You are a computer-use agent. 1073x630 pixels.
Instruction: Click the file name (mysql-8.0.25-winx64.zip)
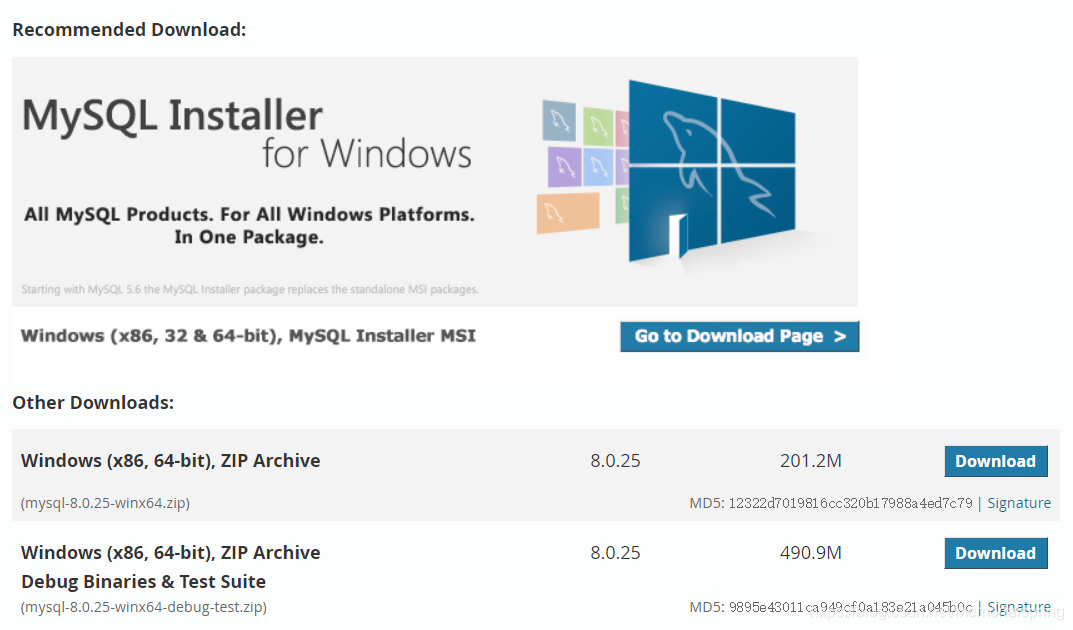coord(105,503)
